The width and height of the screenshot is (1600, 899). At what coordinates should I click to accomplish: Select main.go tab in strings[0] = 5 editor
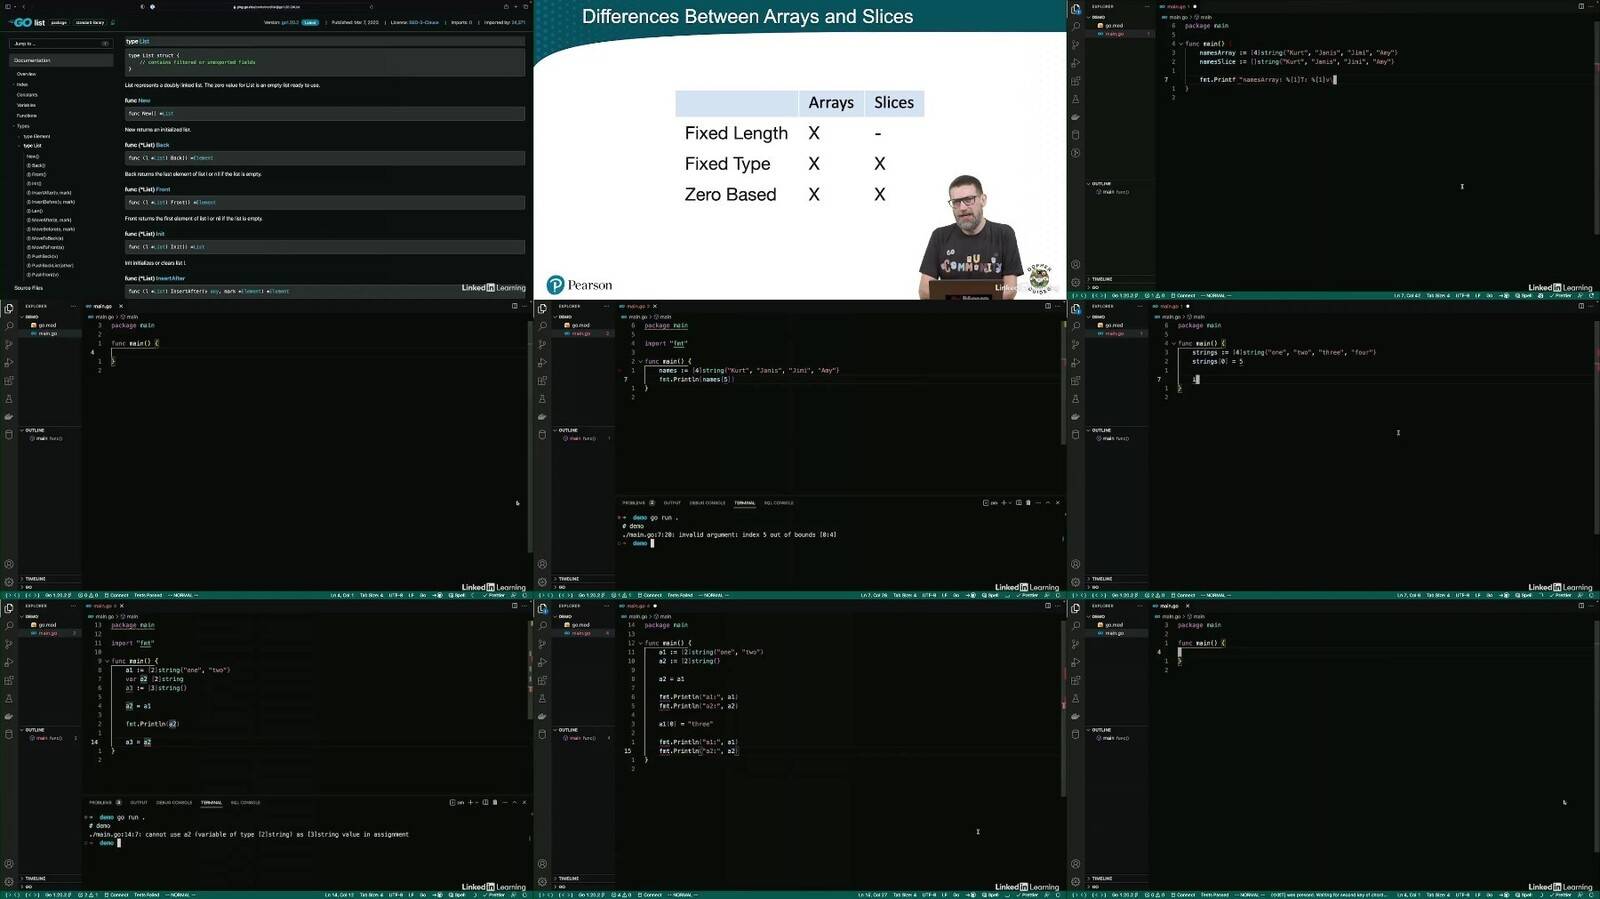[1170, 306]
